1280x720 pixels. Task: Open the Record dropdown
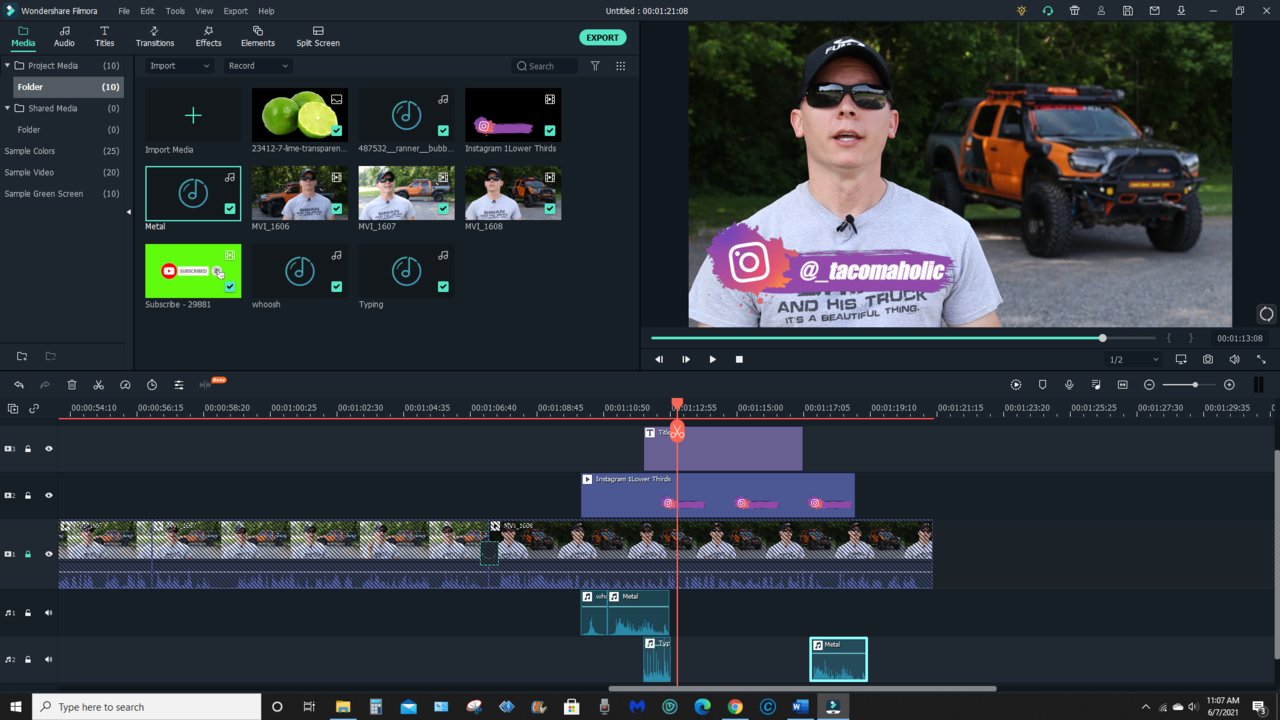click(x=258, y=66)
